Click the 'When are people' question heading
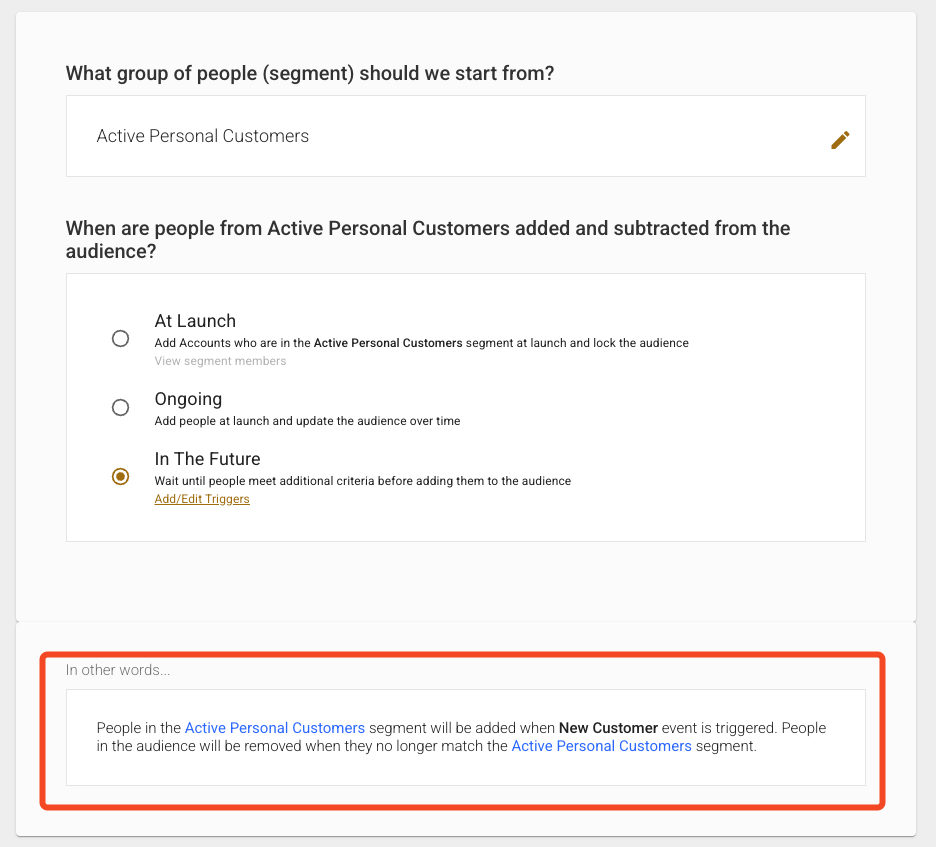Viewport: 936px width, 847px height. pyautogui.click(x=428, y=228)
